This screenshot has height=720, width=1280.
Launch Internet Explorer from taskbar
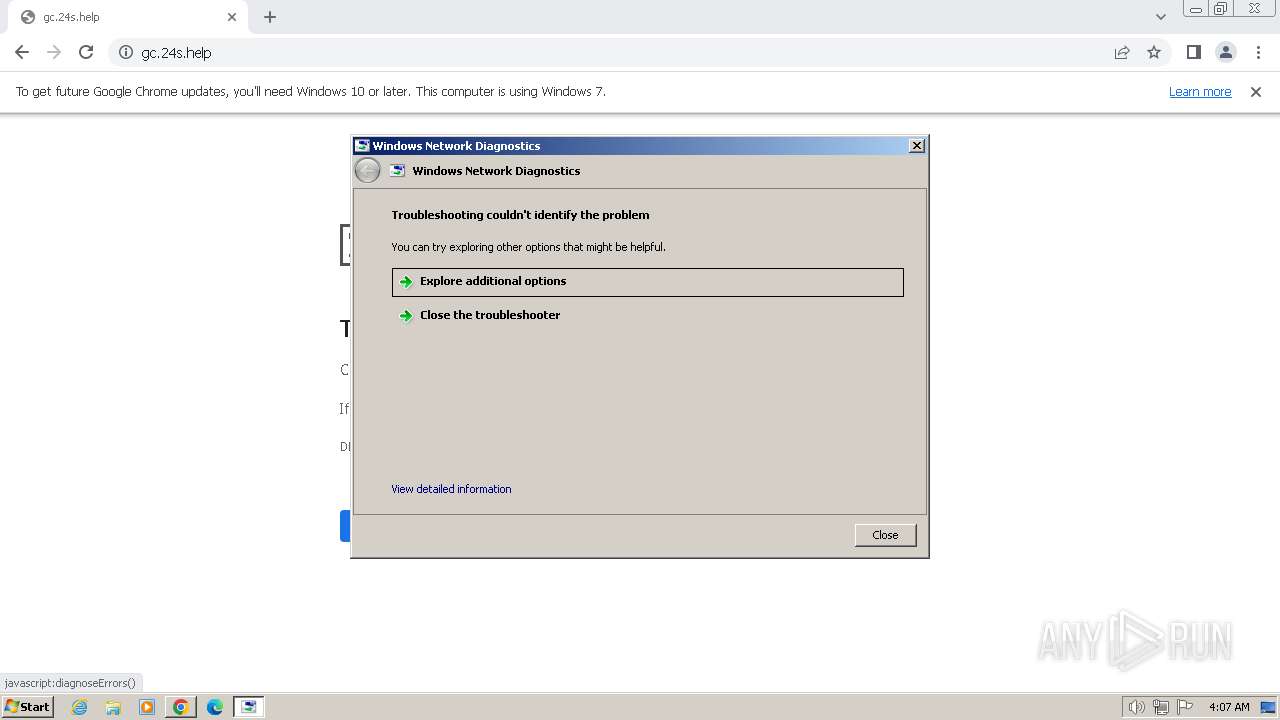[x=79, y=707]
